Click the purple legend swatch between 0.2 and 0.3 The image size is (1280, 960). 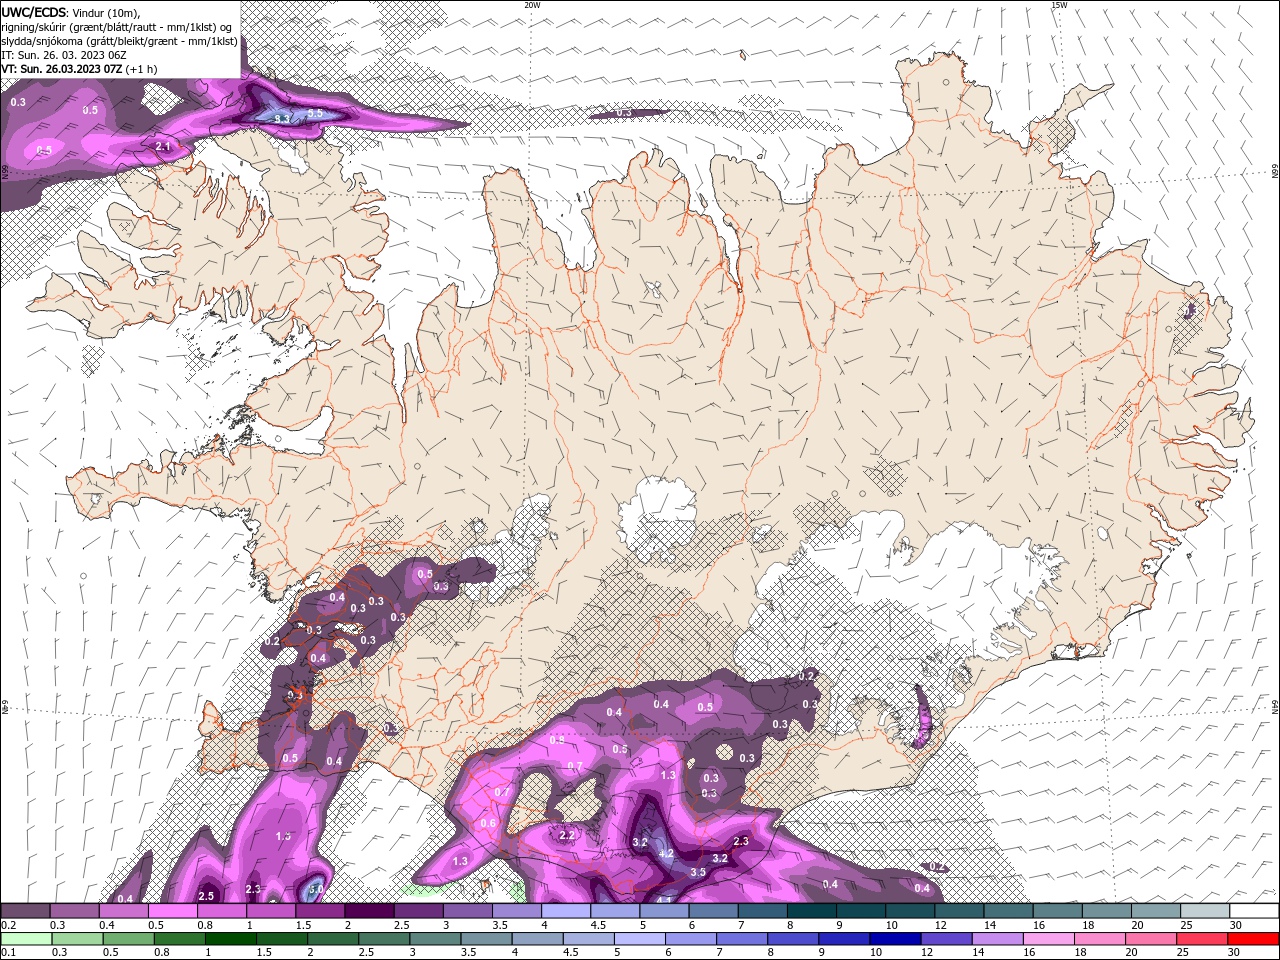pyautogui.click(x=25, y=911)
